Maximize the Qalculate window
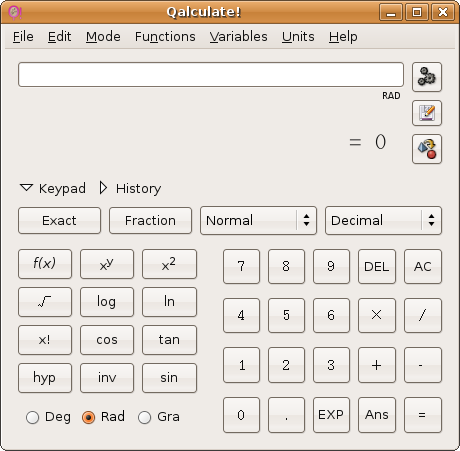Image resolution: width=460 pixels, height=451 pixels. (417, 12)
